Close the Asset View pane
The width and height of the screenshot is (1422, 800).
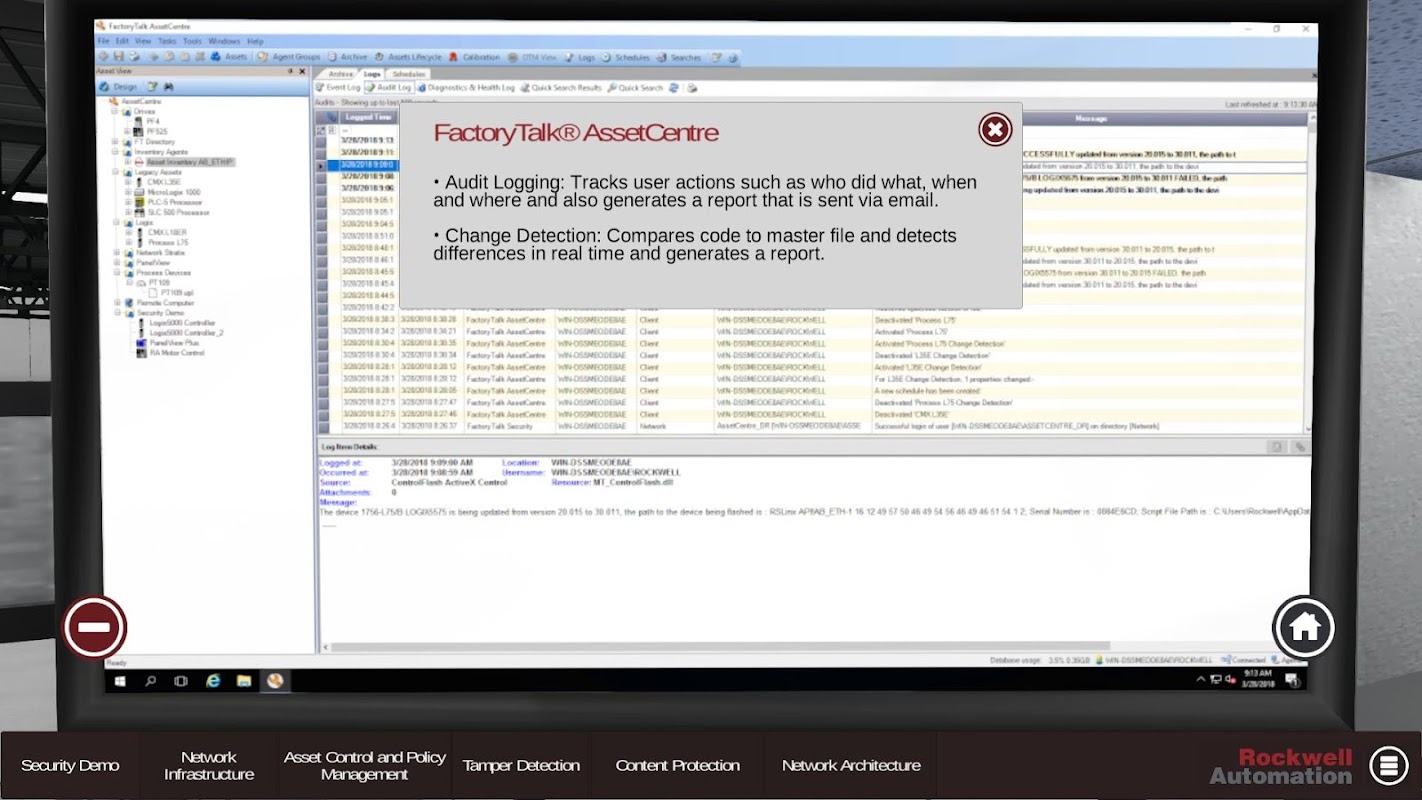click(x=303, y=71)
